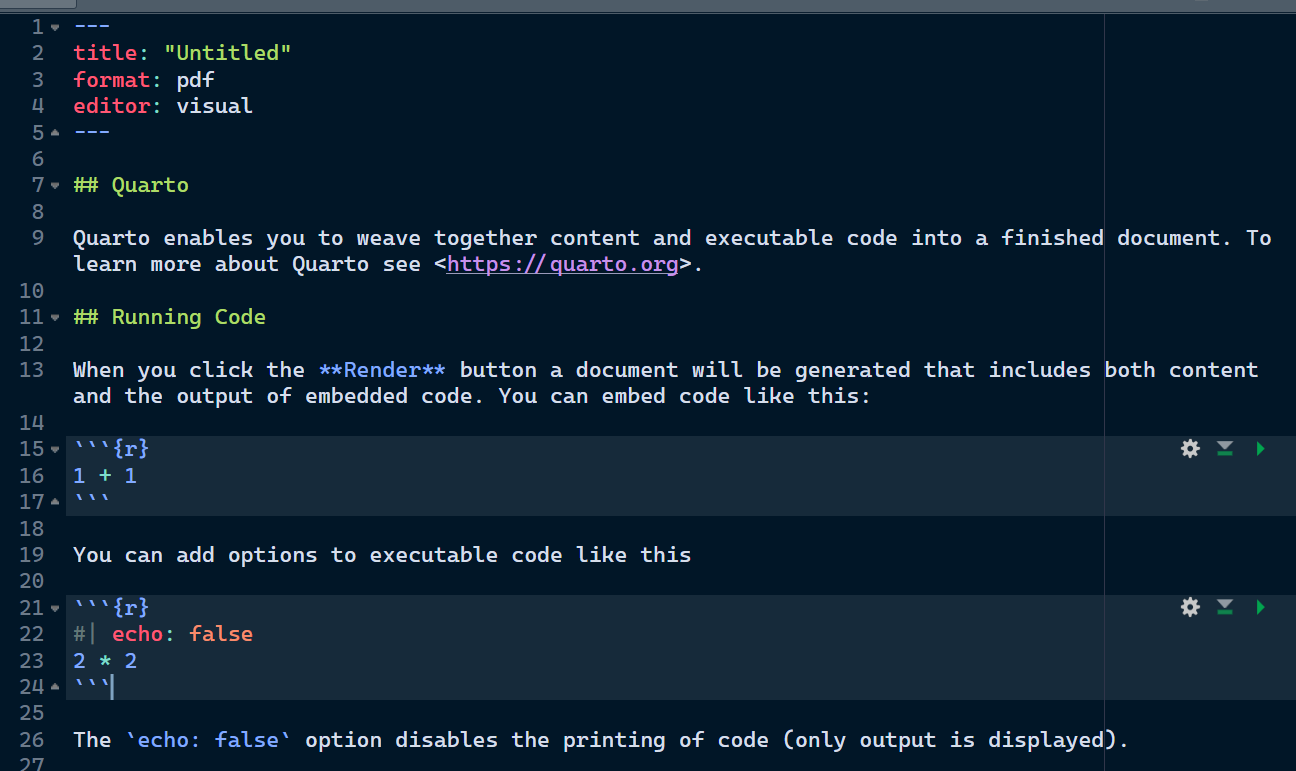Click the fold marker at line 24

[x=54, y=687]
